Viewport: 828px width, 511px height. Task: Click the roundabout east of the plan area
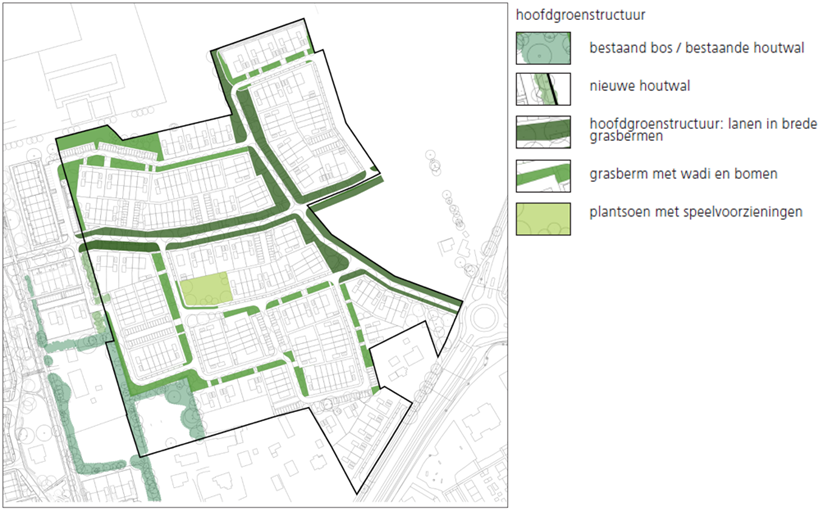(x=484, y=317)
